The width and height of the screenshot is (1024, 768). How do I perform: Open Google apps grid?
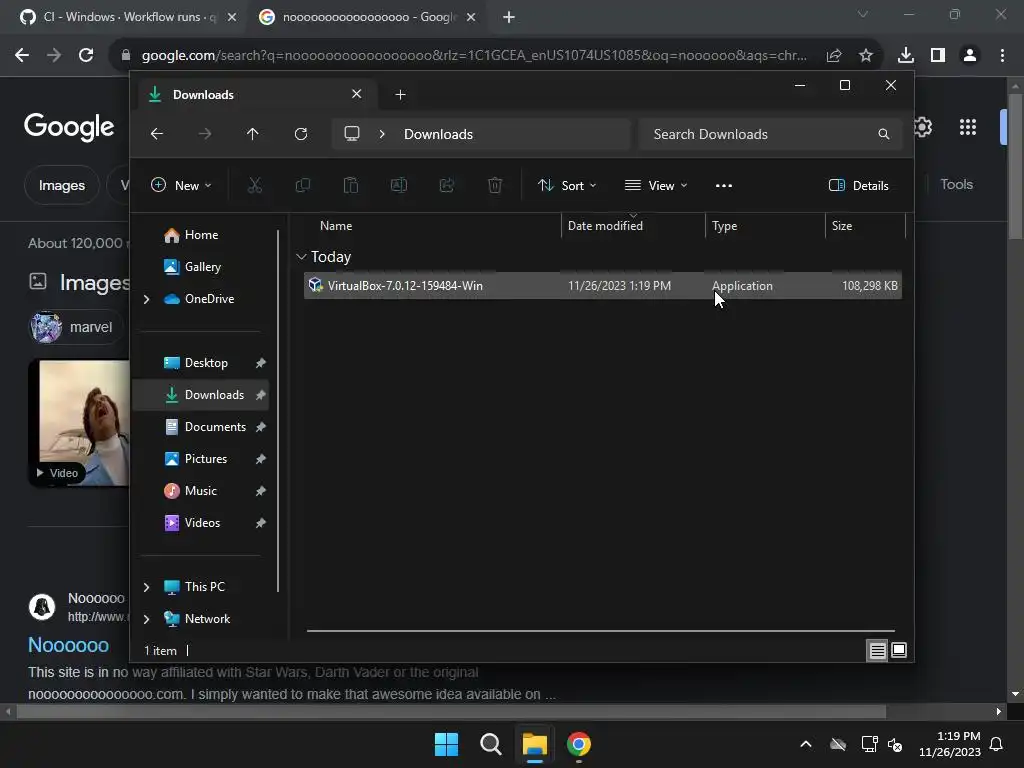click(968, 127)
